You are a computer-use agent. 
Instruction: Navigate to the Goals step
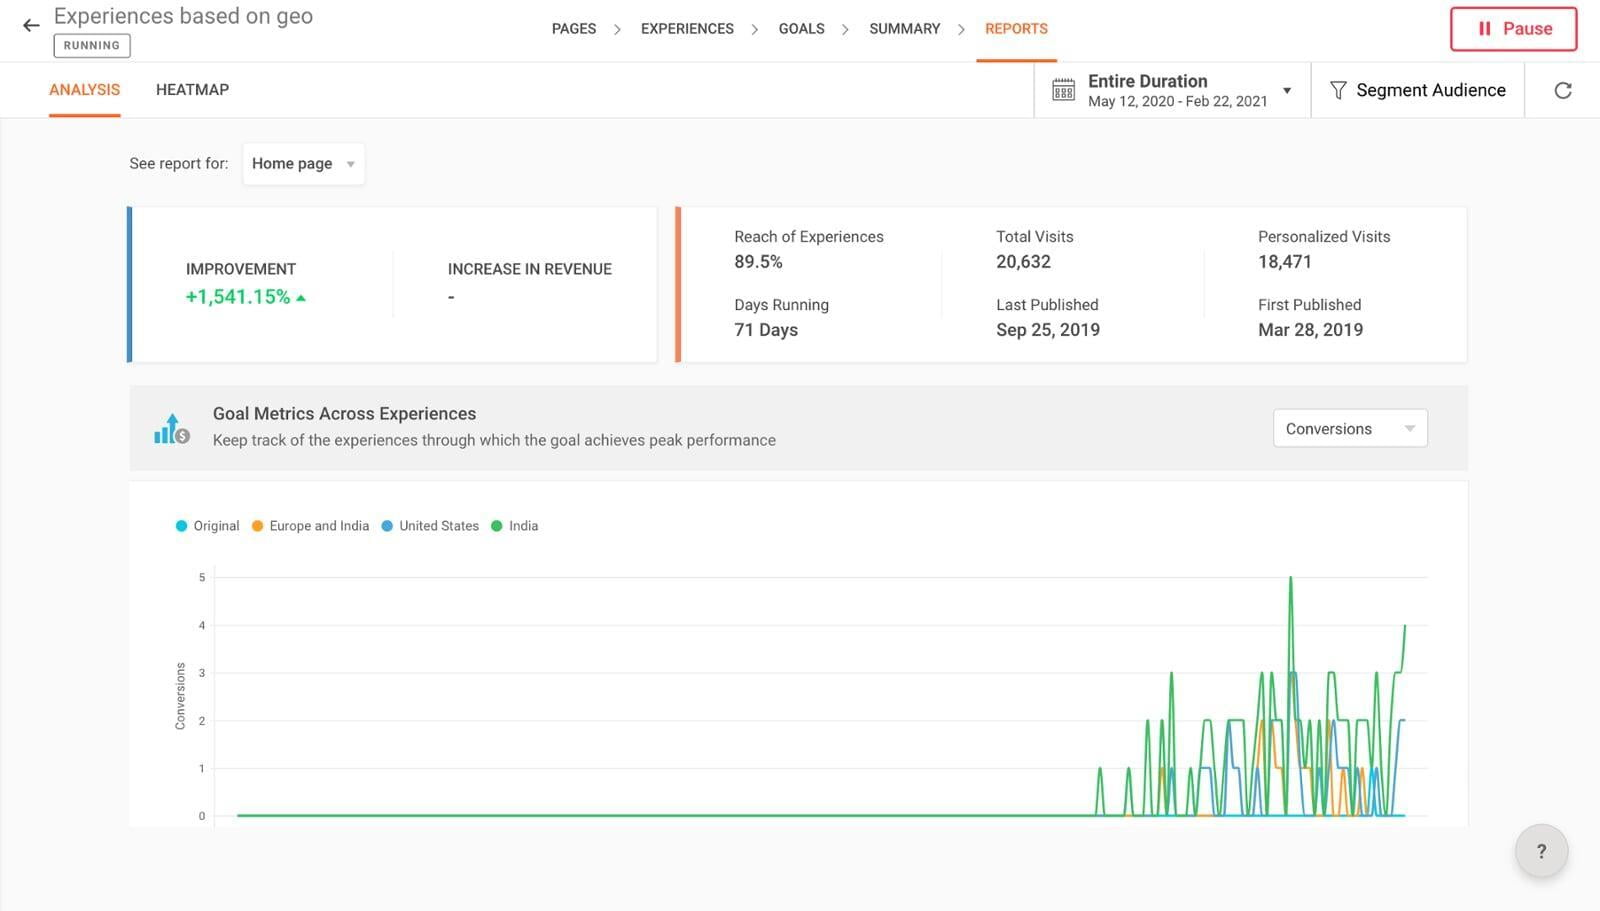(x=801, y=29)
